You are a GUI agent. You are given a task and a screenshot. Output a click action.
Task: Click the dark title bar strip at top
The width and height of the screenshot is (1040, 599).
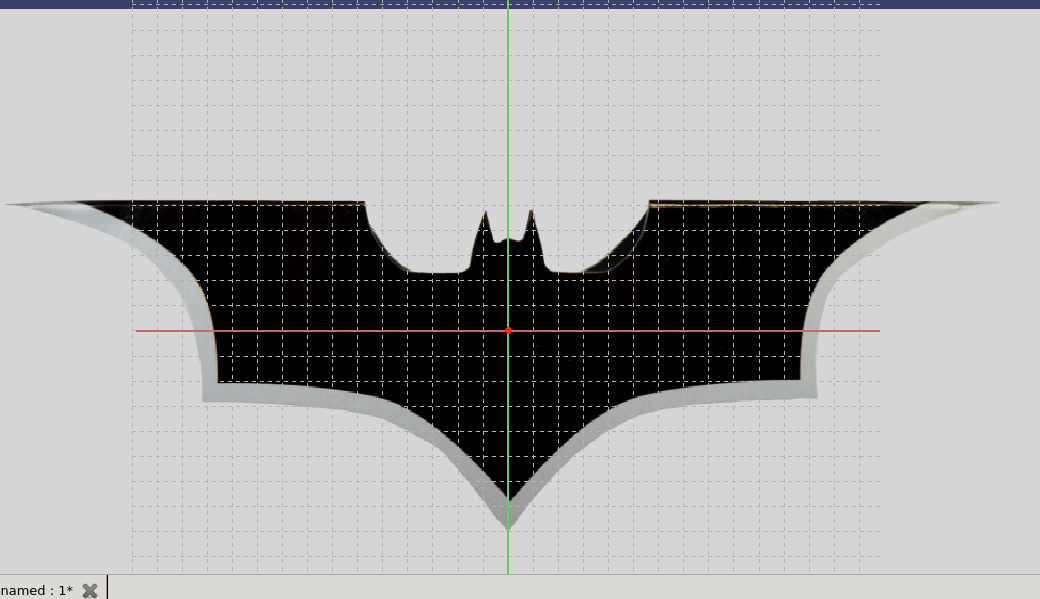(520, 4)
